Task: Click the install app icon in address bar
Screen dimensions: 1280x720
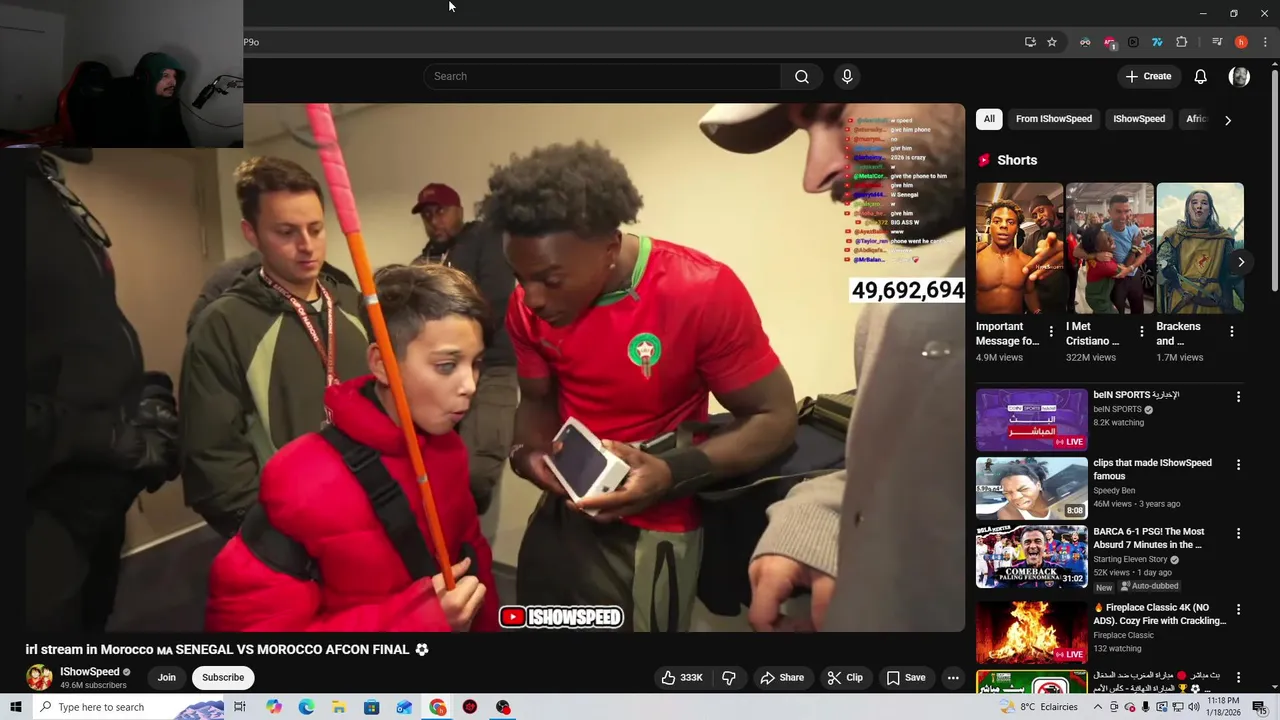Action: click(1030, 42)
